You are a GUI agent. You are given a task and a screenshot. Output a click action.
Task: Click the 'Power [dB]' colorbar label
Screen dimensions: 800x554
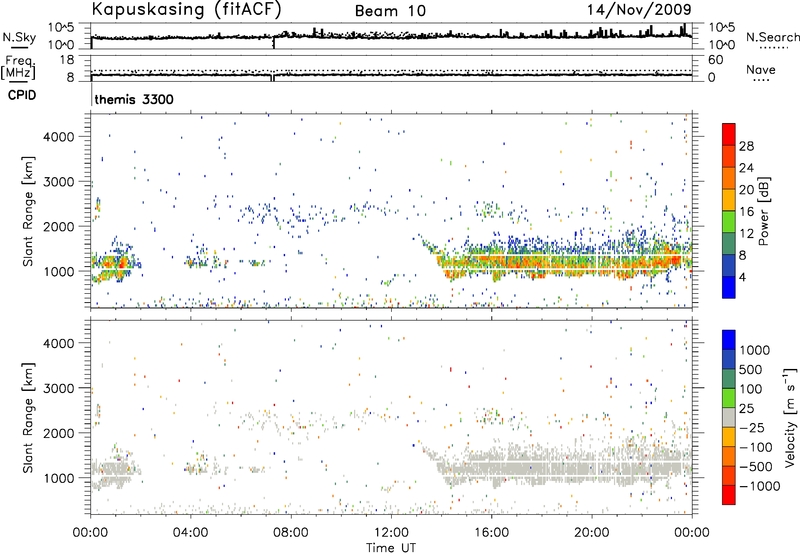[x=763, y=211]
